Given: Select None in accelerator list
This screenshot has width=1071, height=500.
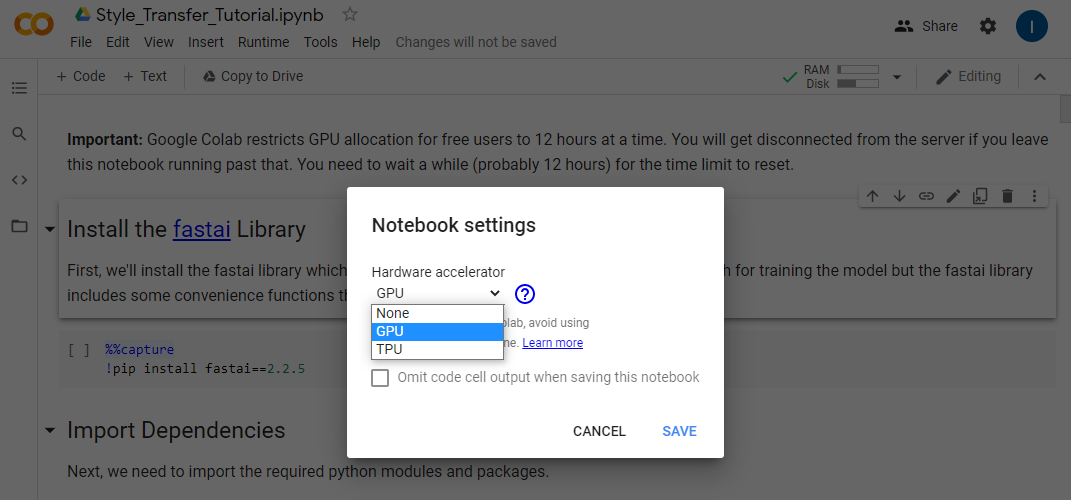Looking at the screenshot, I should 437,313.
